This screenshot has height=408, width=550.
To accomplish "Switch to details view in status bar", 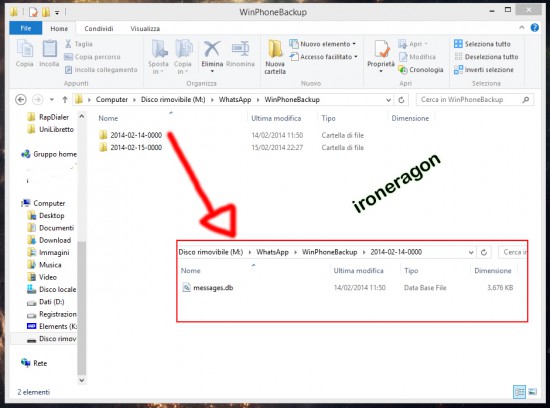I will pyautogui.click(x=519, y=392).
